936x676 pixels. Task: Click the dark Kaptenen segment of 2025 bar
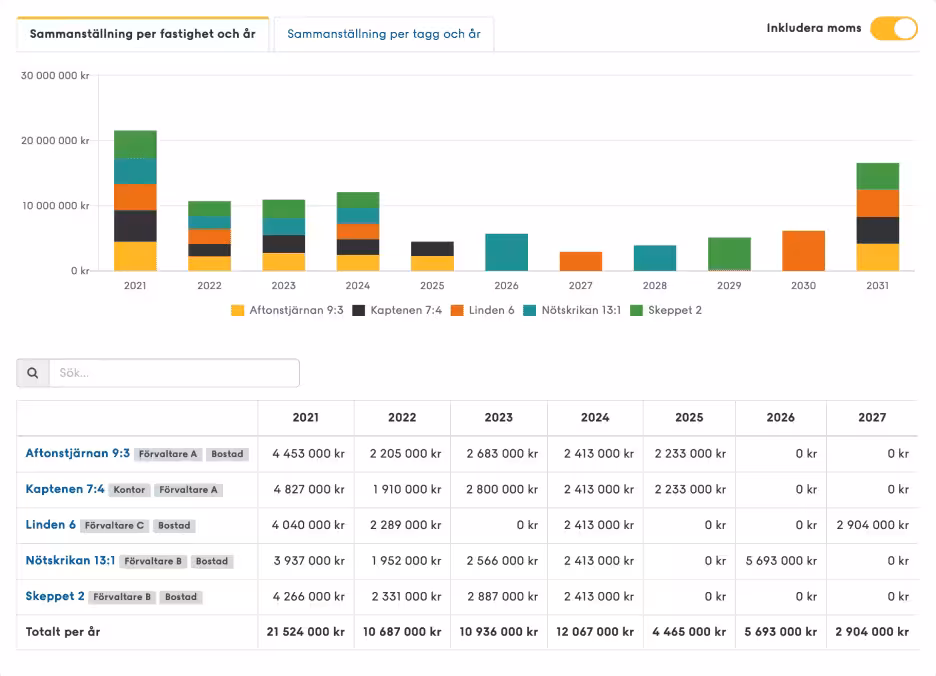[432, 249]
